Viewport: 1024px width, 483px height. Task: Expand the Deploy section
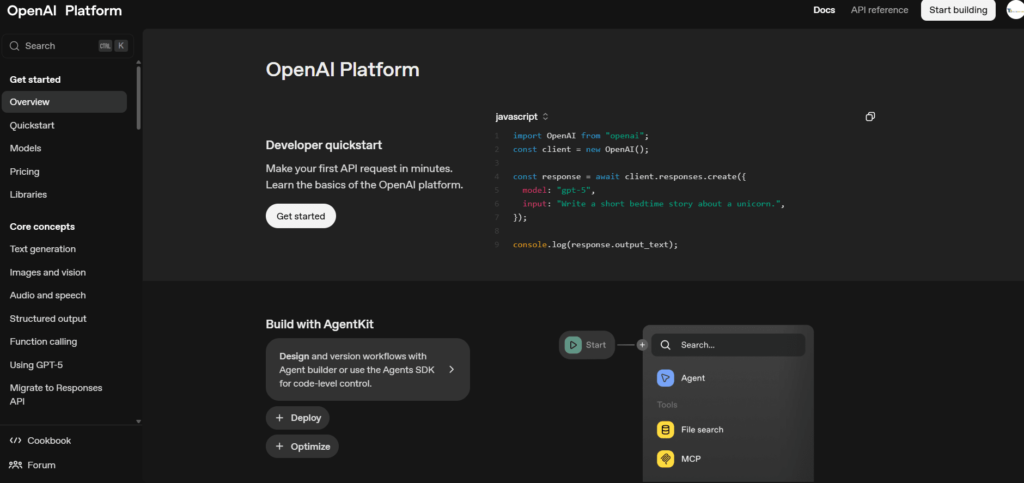[298, 418]
